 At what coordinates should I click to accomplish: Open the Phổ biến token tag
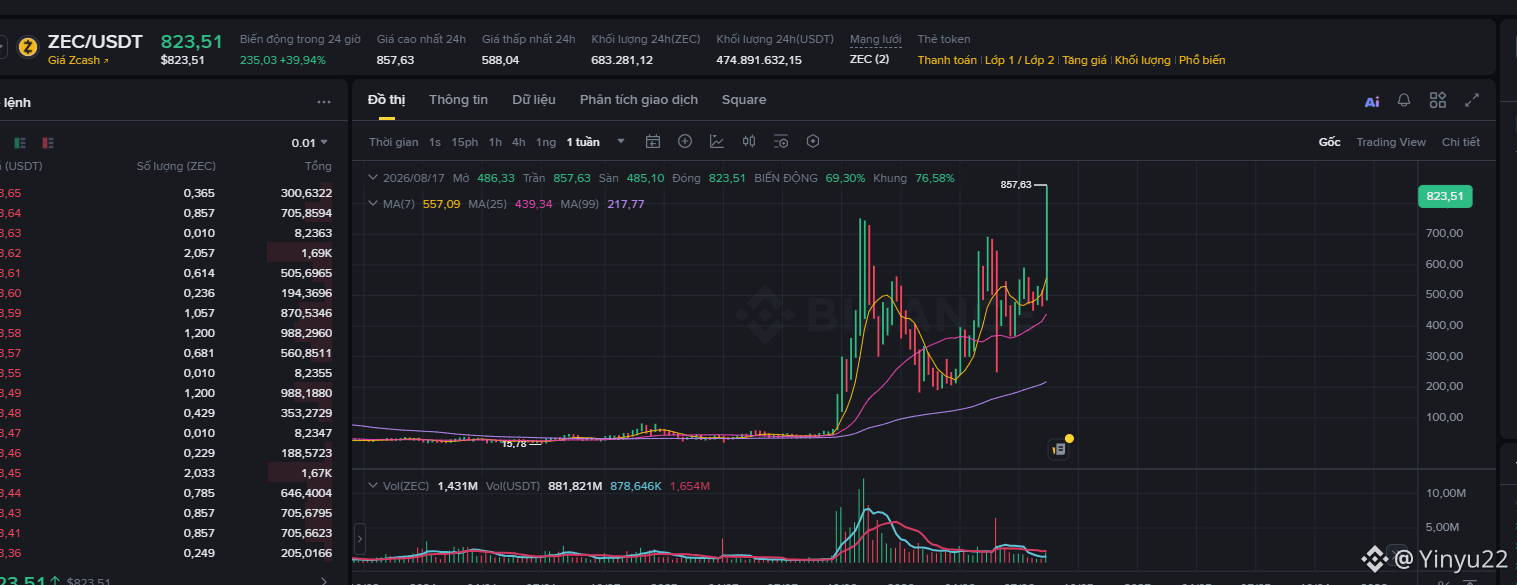tap(1202, 60)
